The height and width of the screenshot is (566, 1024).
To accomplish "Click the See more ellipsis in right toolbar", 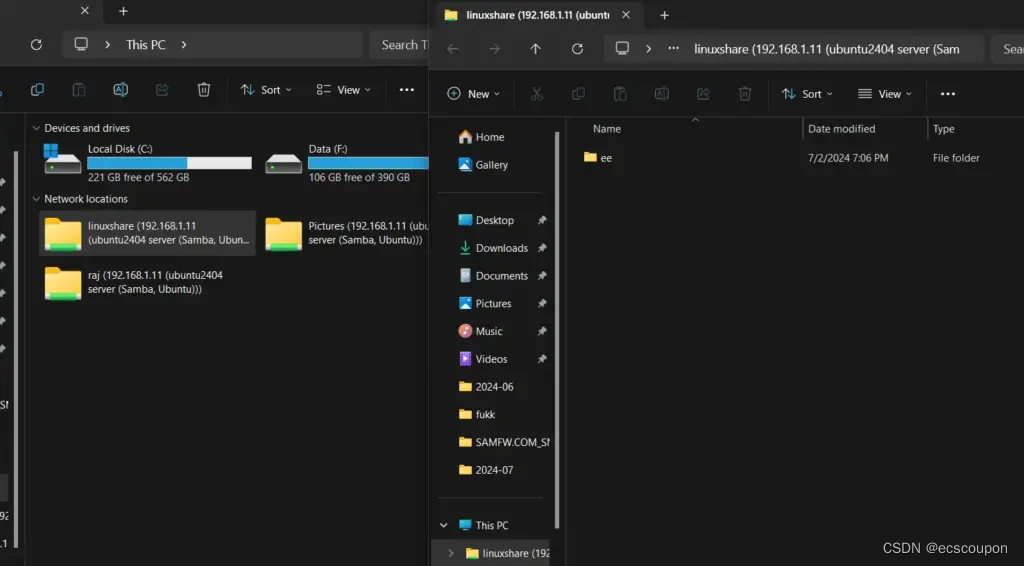I will pos(948,94).
